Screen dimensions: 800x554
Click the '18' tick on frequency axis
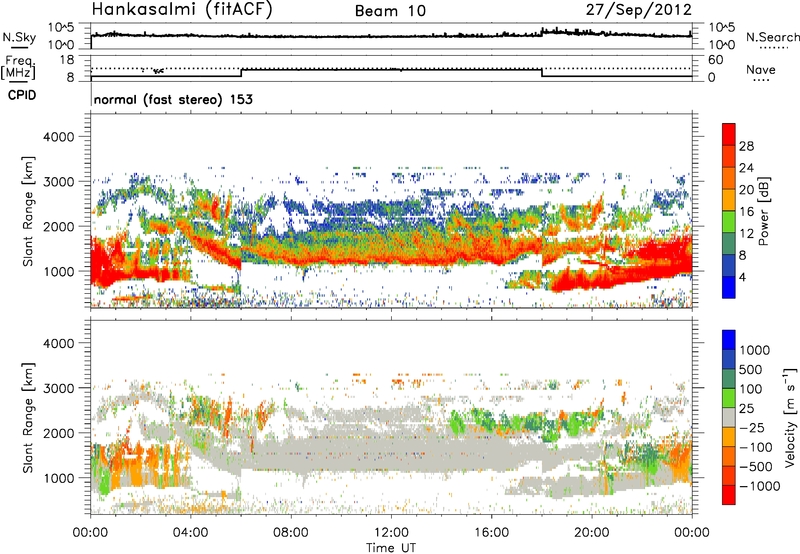click(x=67, y=60)
